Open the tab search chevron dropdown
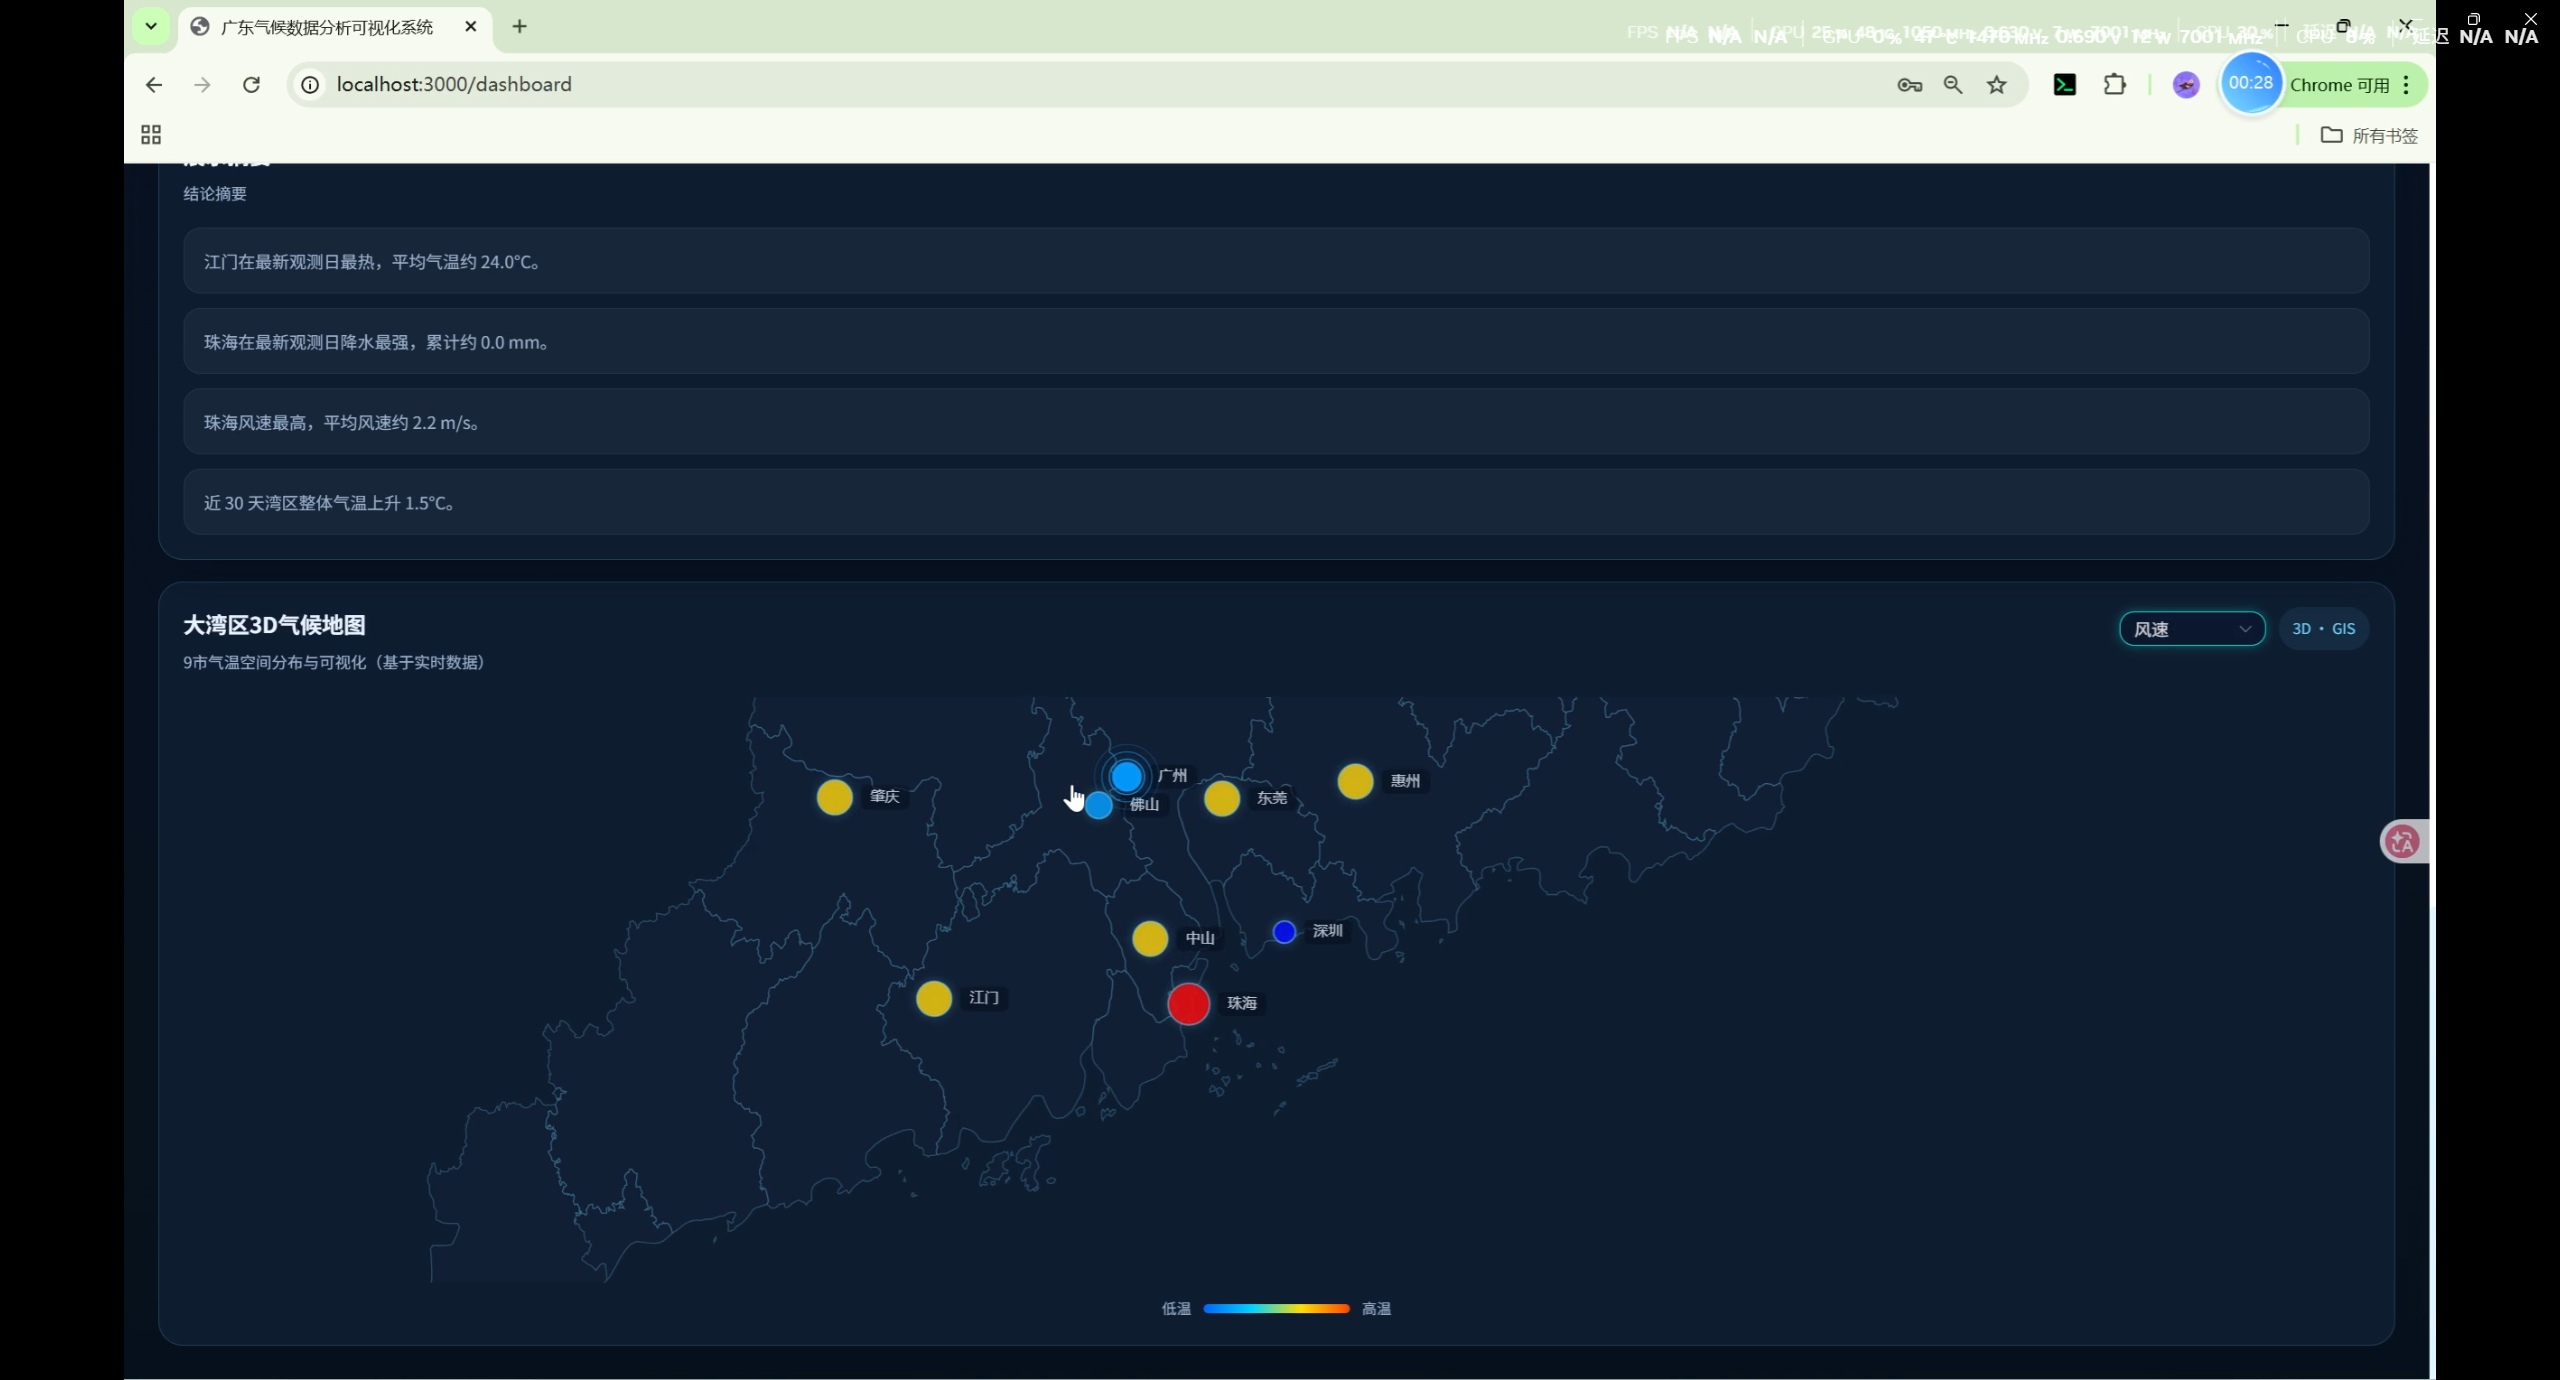 151,26
